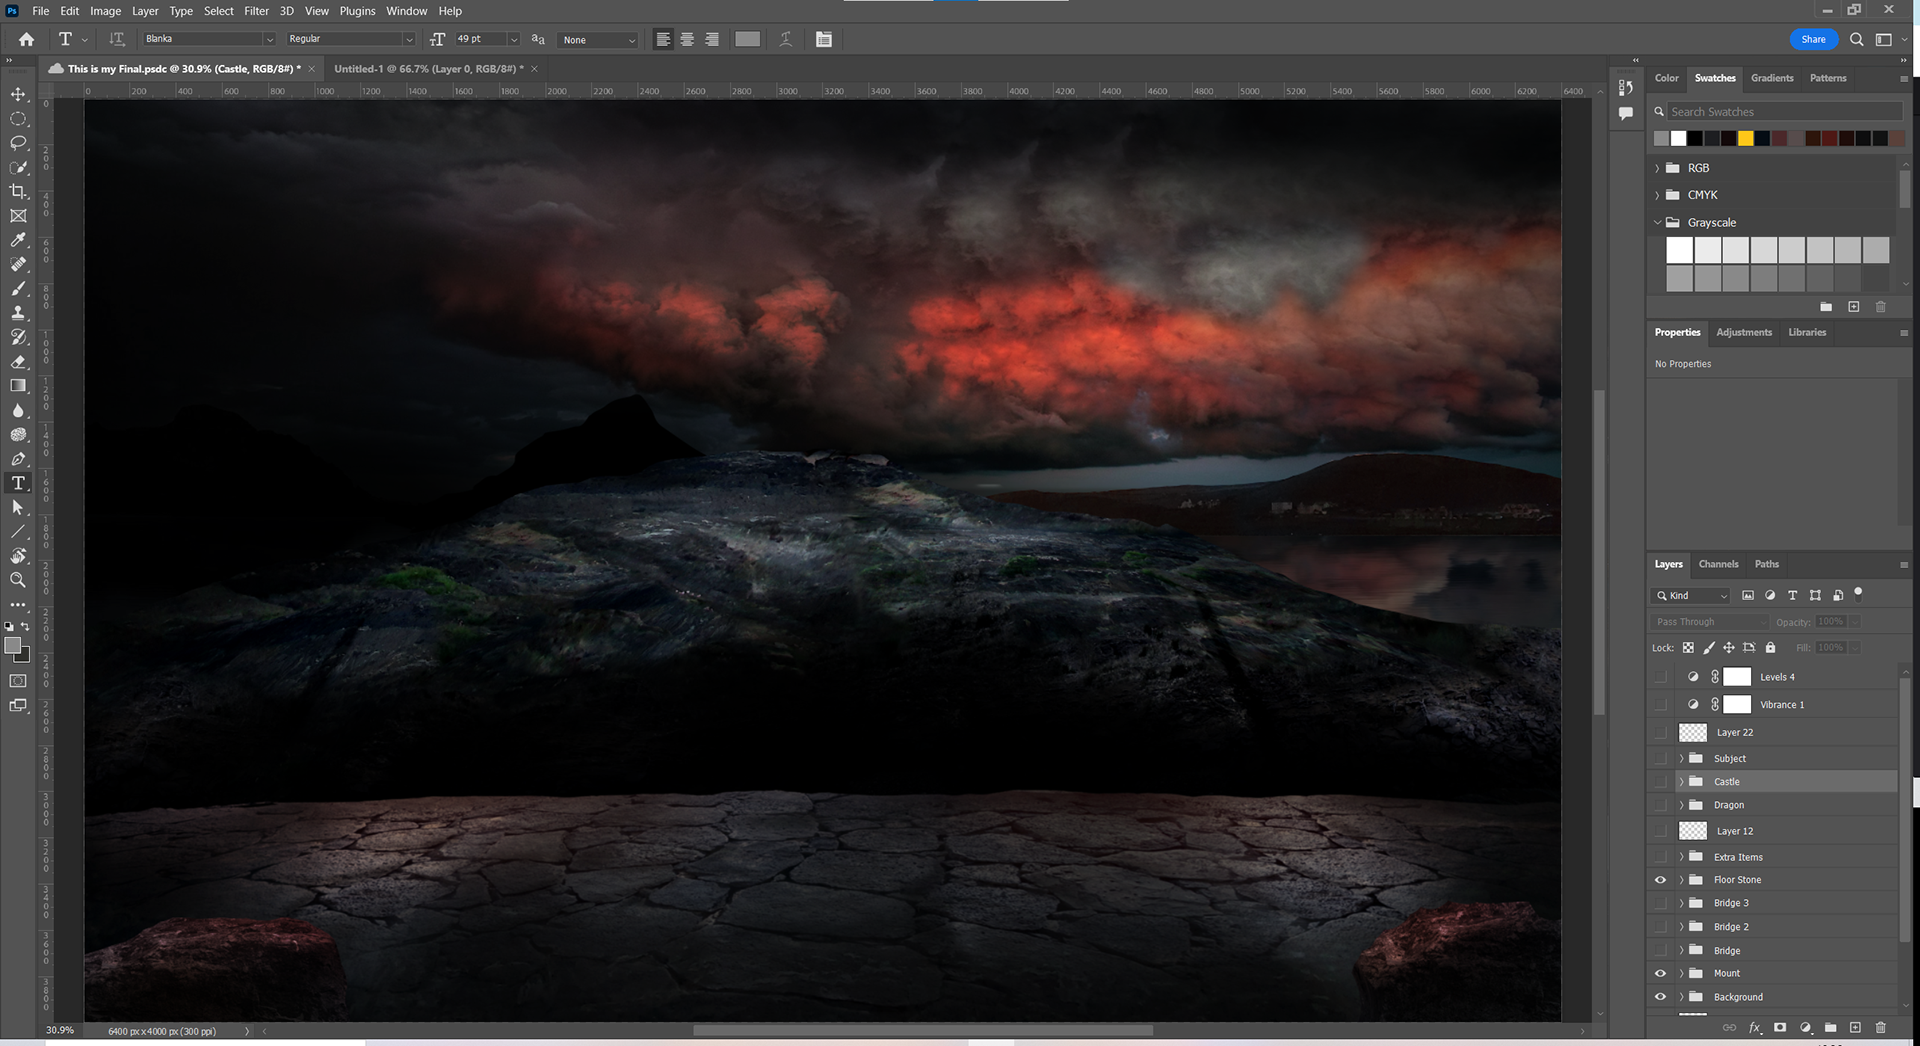
Task: Select the Brush tool
Action: point(18,288)
